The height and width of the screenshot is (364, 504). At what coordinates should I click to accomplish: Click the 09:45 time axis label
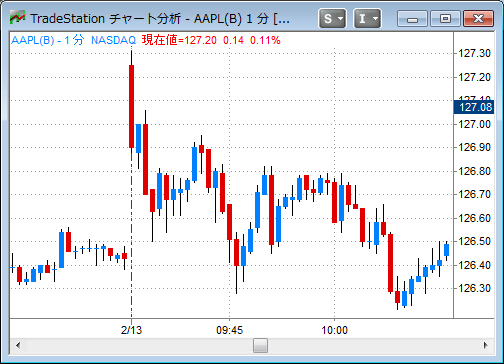[230, 330]
